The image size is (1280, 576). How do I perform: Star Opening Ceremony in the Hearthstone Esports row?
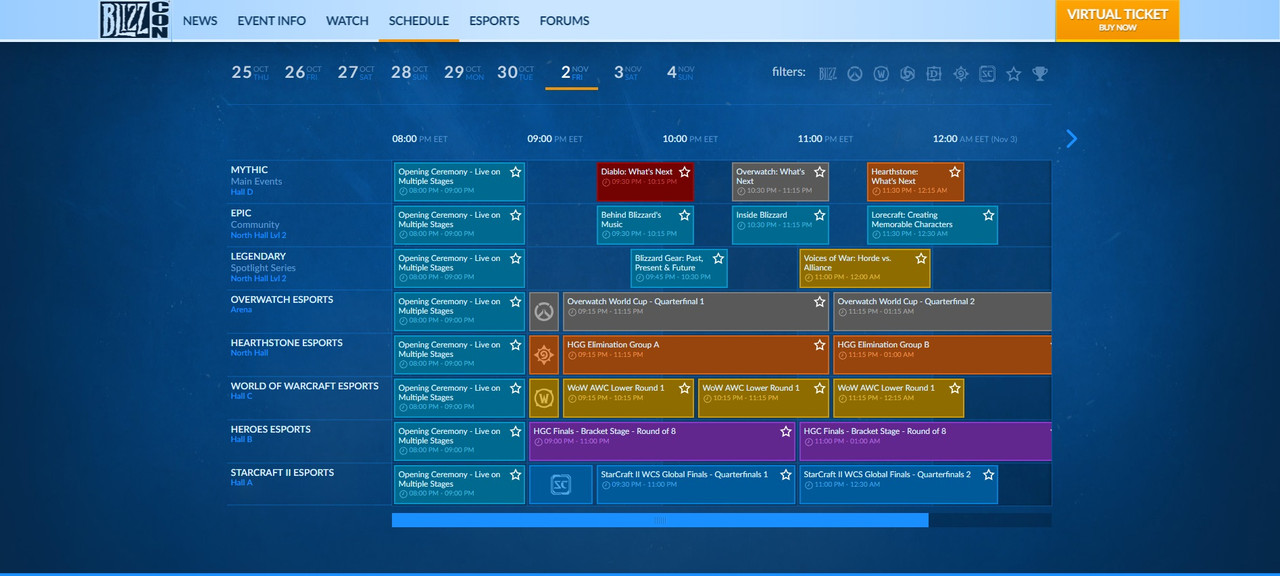click(x=515, y=345)
